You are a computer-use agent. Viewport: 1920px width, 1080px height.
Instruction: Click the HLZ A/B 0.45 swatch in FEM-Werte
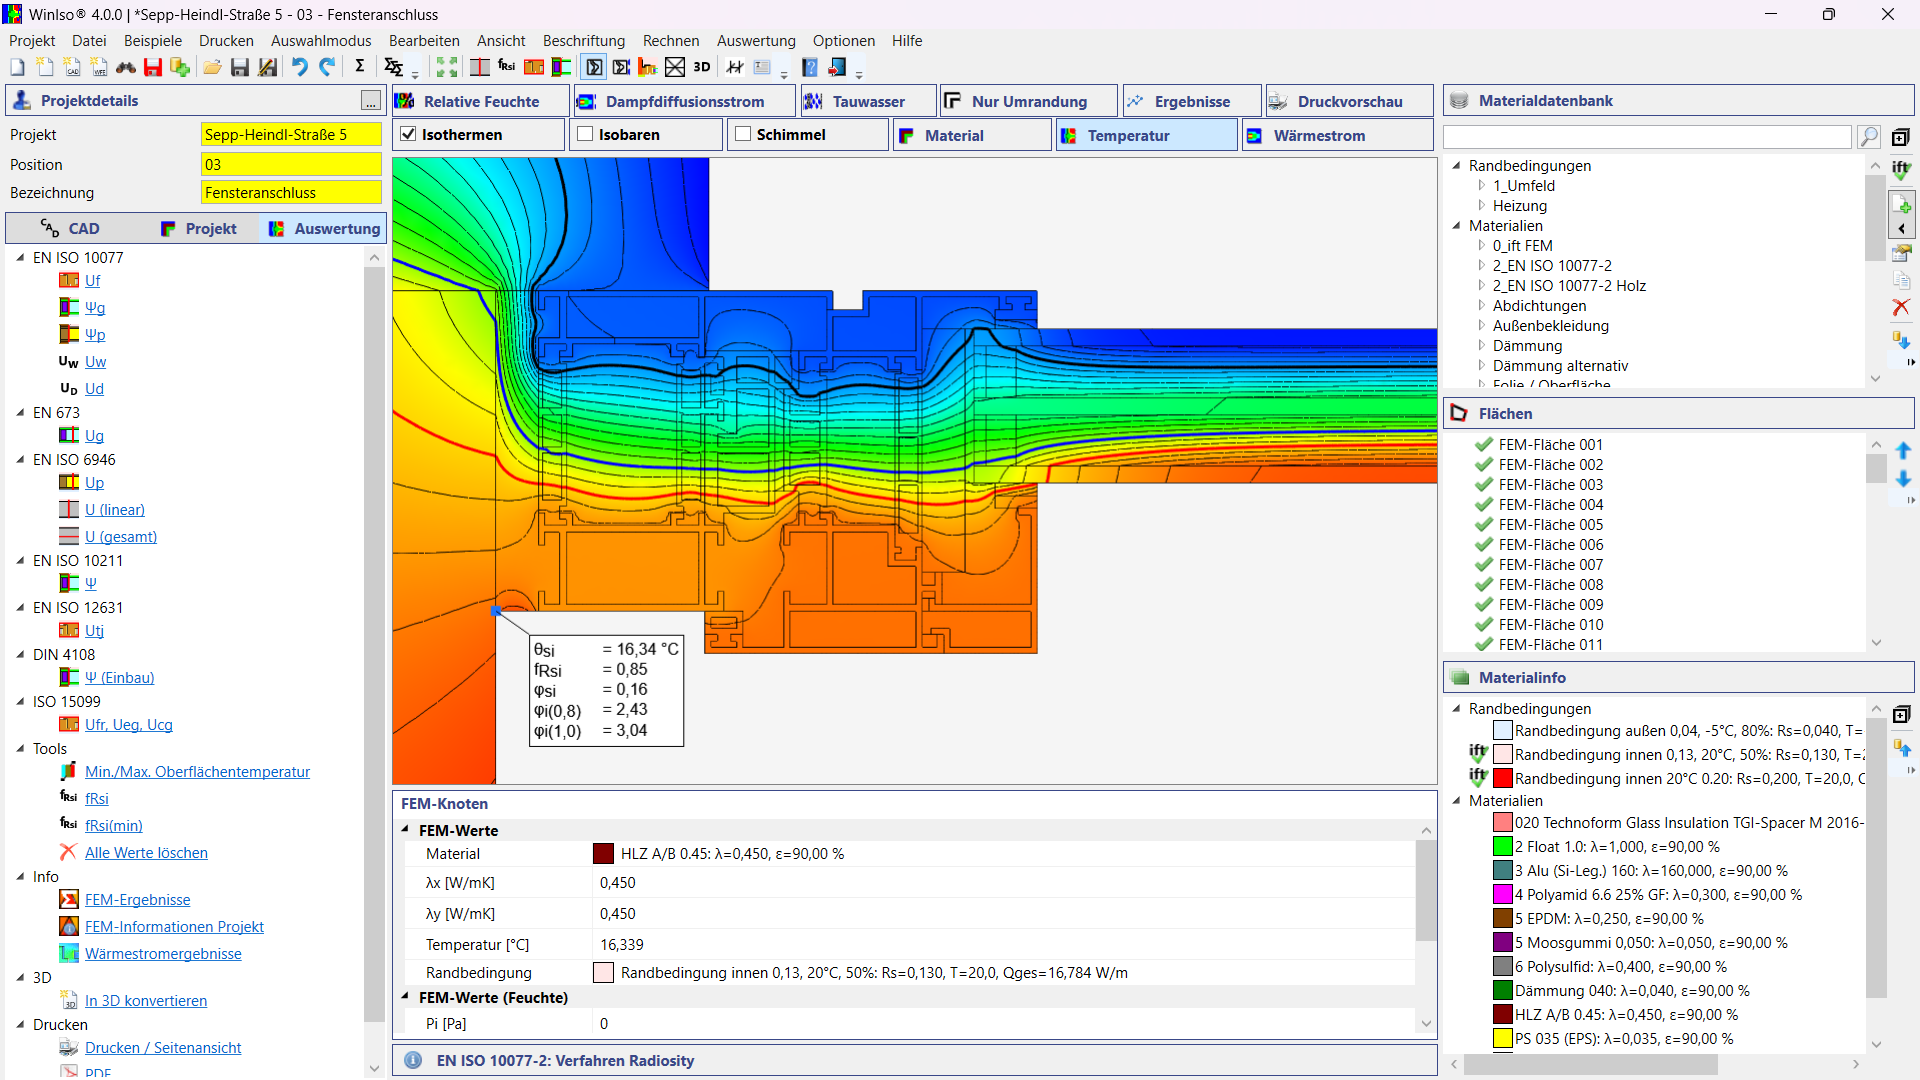coord(603,854)
